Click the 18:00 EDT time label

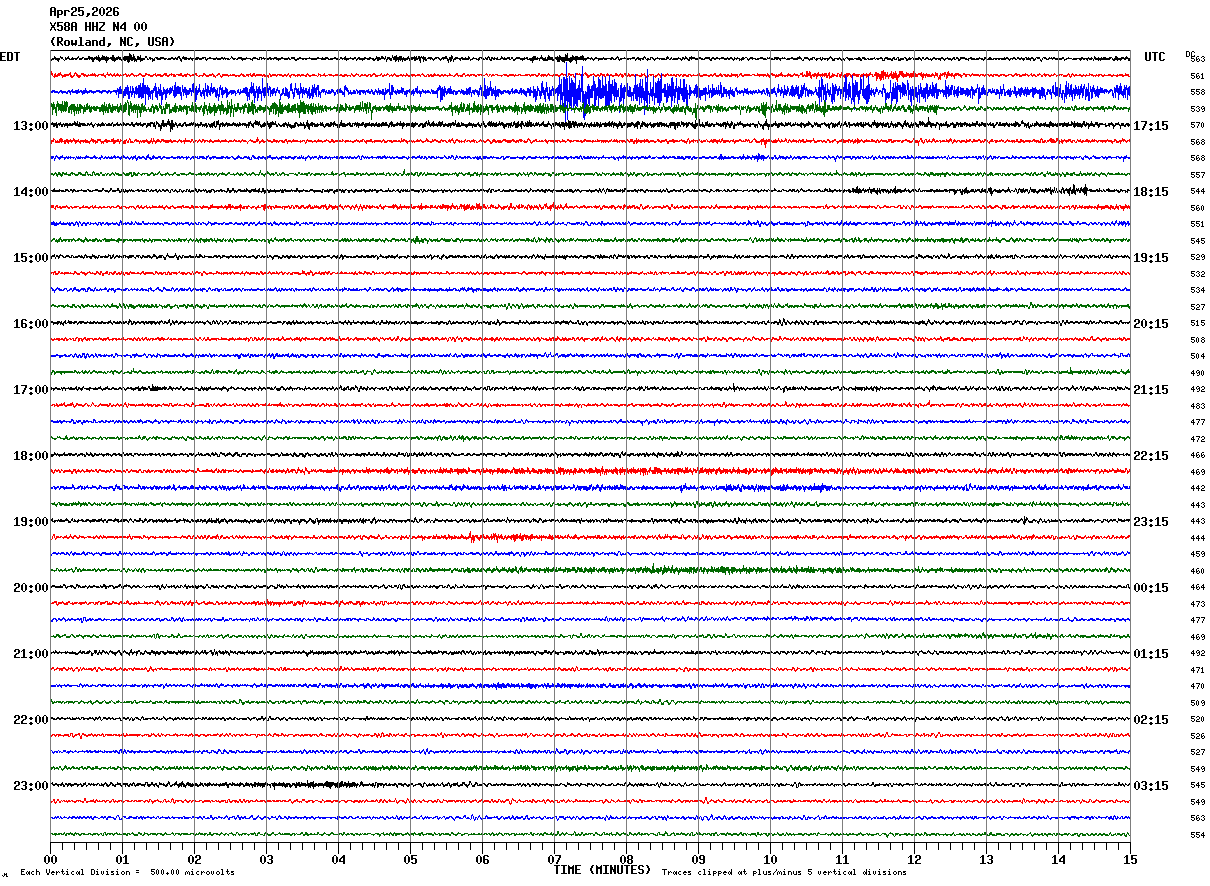click(x=30, y=456)
